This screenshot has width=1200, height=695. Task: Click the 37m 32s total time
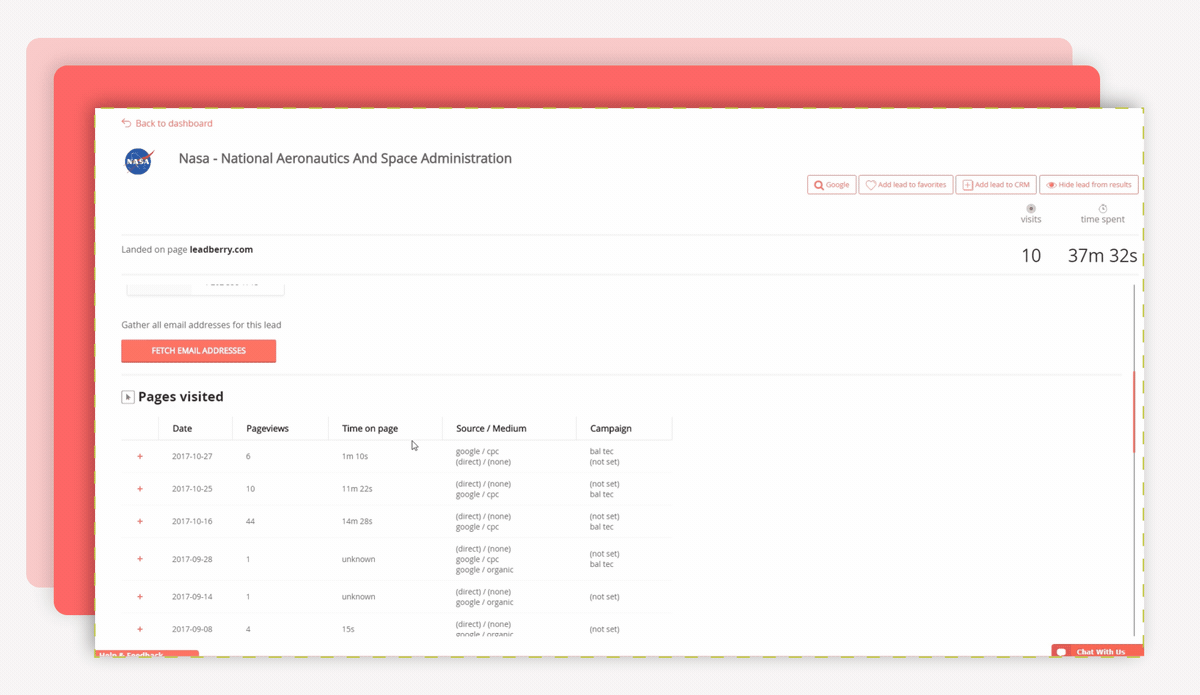[x=1102, y=256]
